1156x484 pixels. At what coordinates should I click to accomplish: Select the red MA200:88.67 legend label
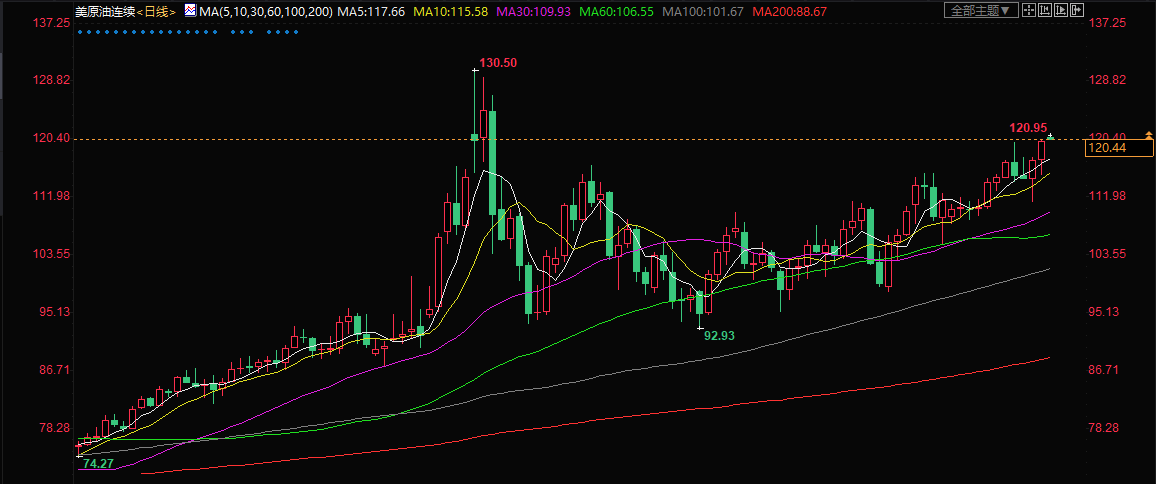click(789, 11)
